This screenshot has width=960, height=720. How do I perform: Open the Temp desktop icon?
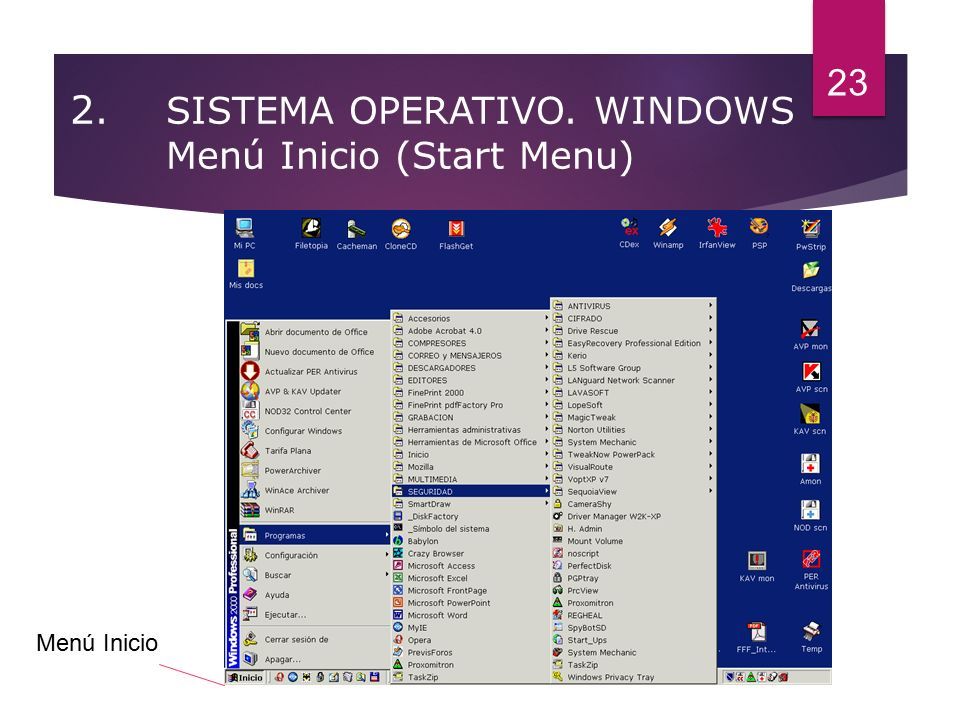pos(811,637)
